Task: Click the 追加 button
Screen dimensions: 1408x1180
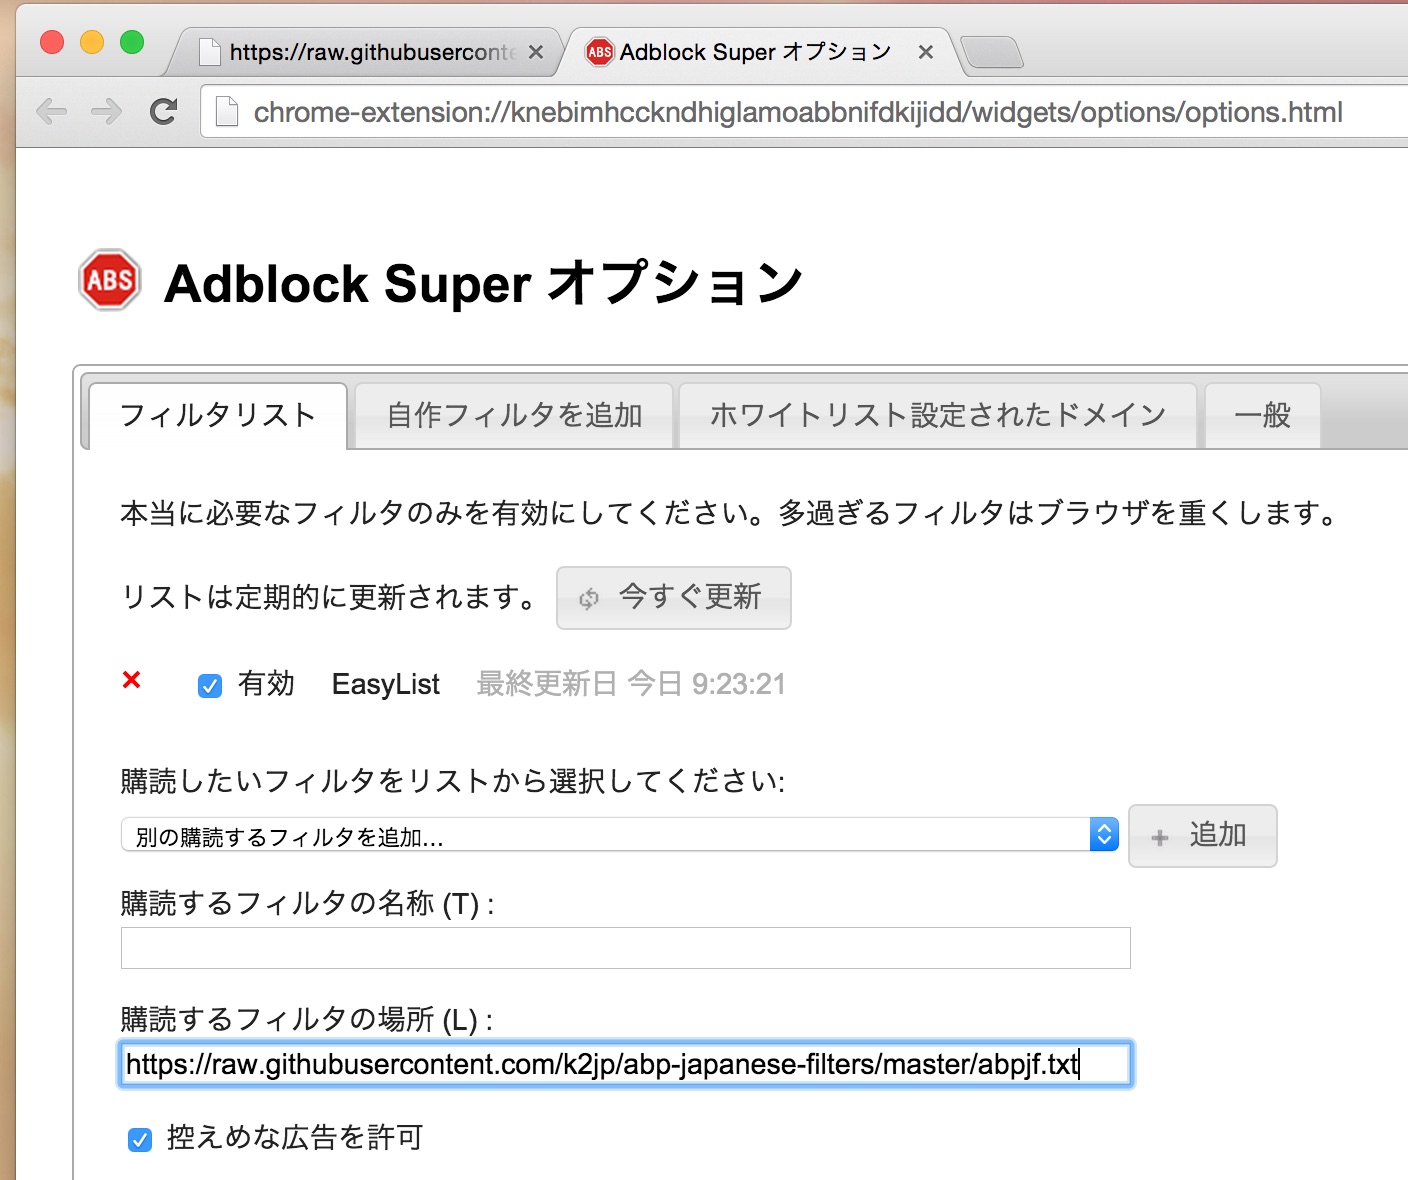Action: 1202,836
